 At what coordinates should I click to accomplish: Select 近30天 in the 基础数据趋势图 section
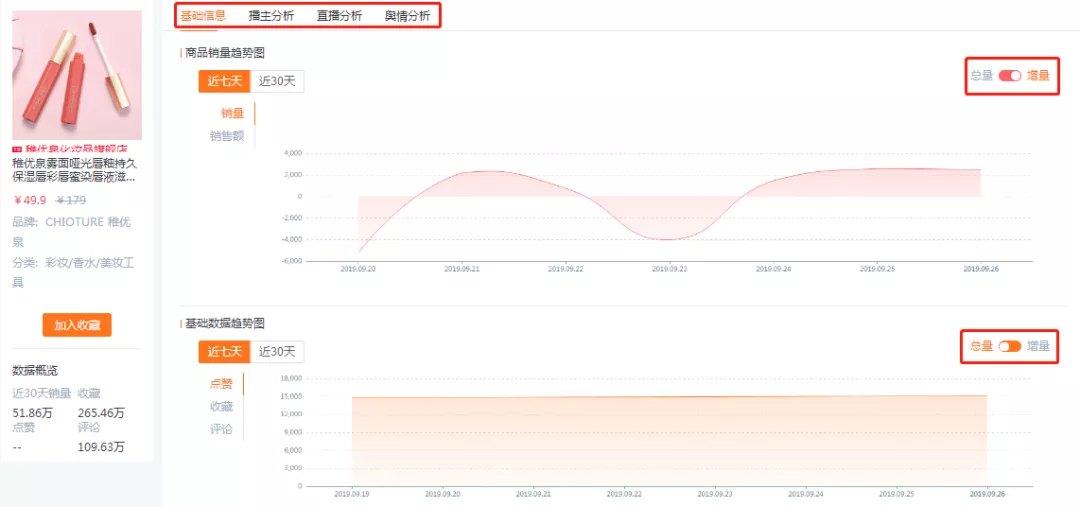tap(277, 351)
